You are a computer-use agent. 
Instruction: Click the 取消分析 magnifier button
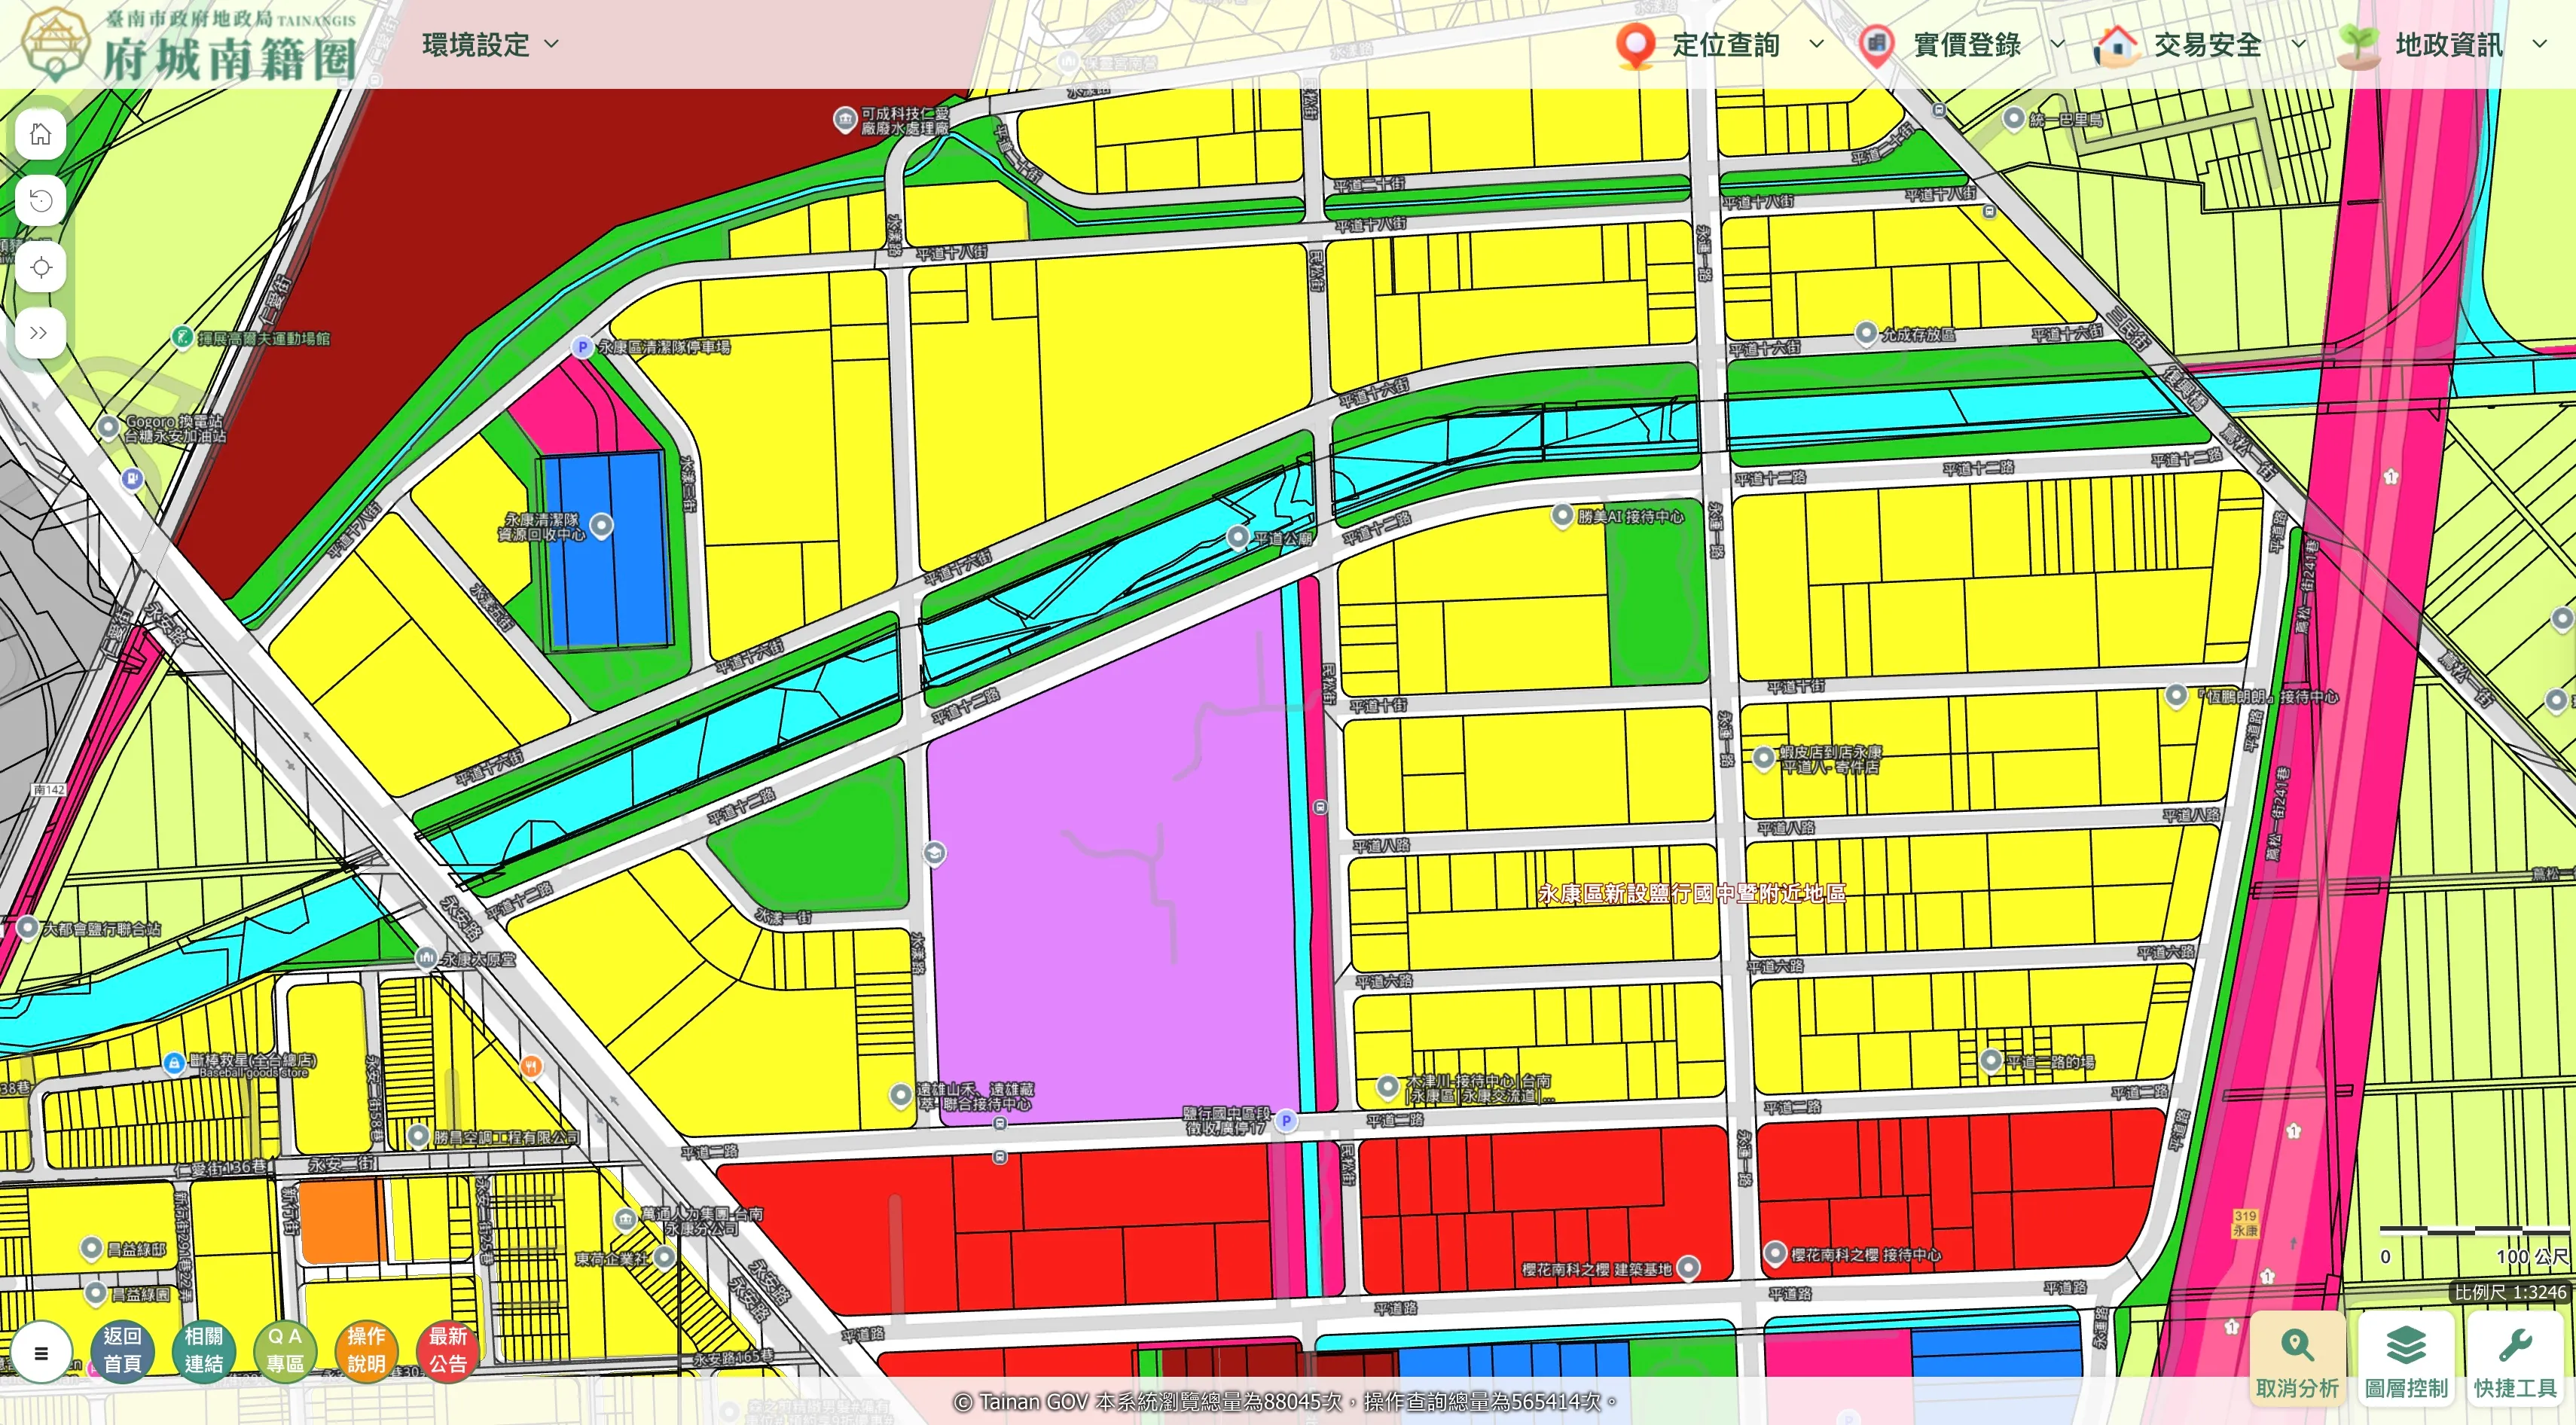click(x=2297, y=1358)
